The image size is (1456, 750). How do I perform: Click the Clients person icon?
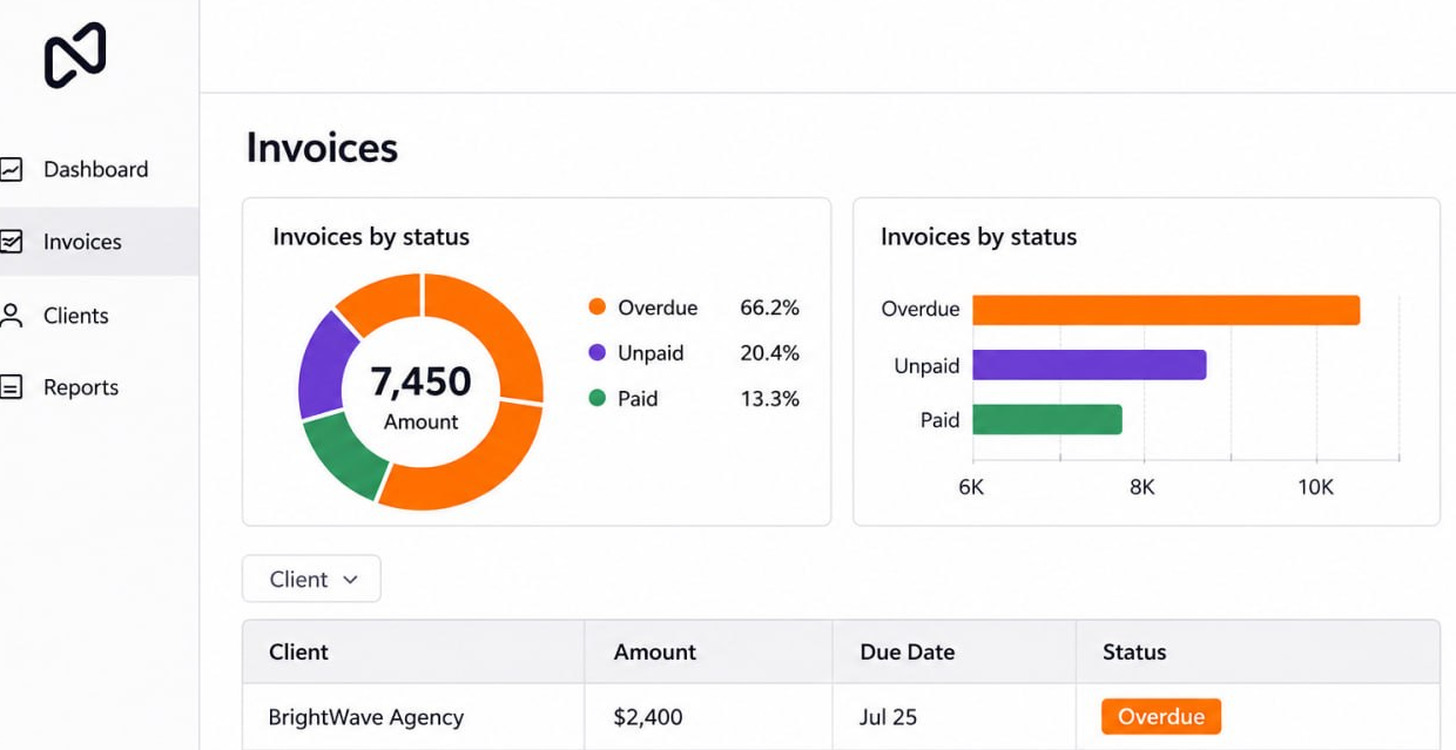pos(11,316)
